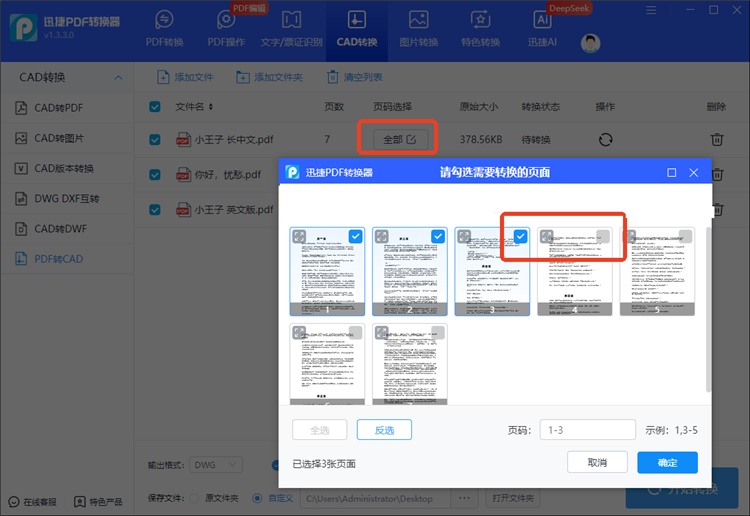Collapse the CAD转换 sidebar section
The width and height of the screenshot is (750, 516).
click(x=118, y=77)
